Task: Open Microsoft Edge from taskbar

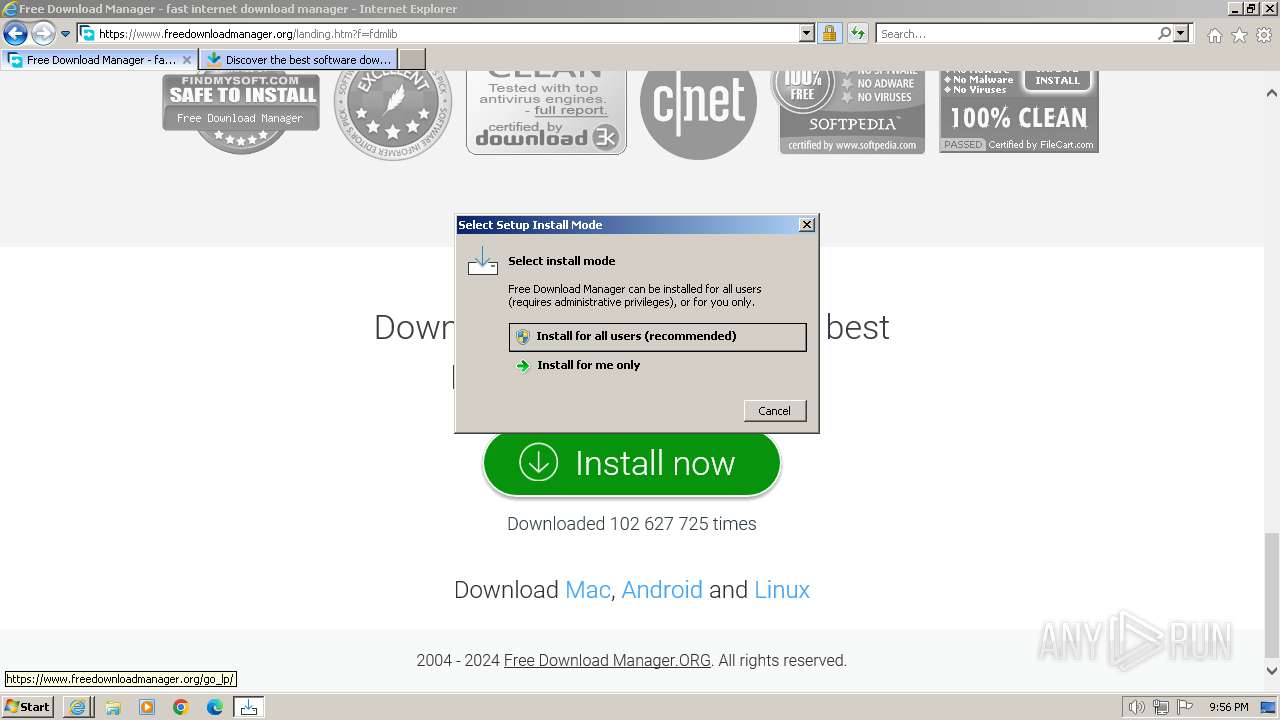Action: click(x=215, y=707)
